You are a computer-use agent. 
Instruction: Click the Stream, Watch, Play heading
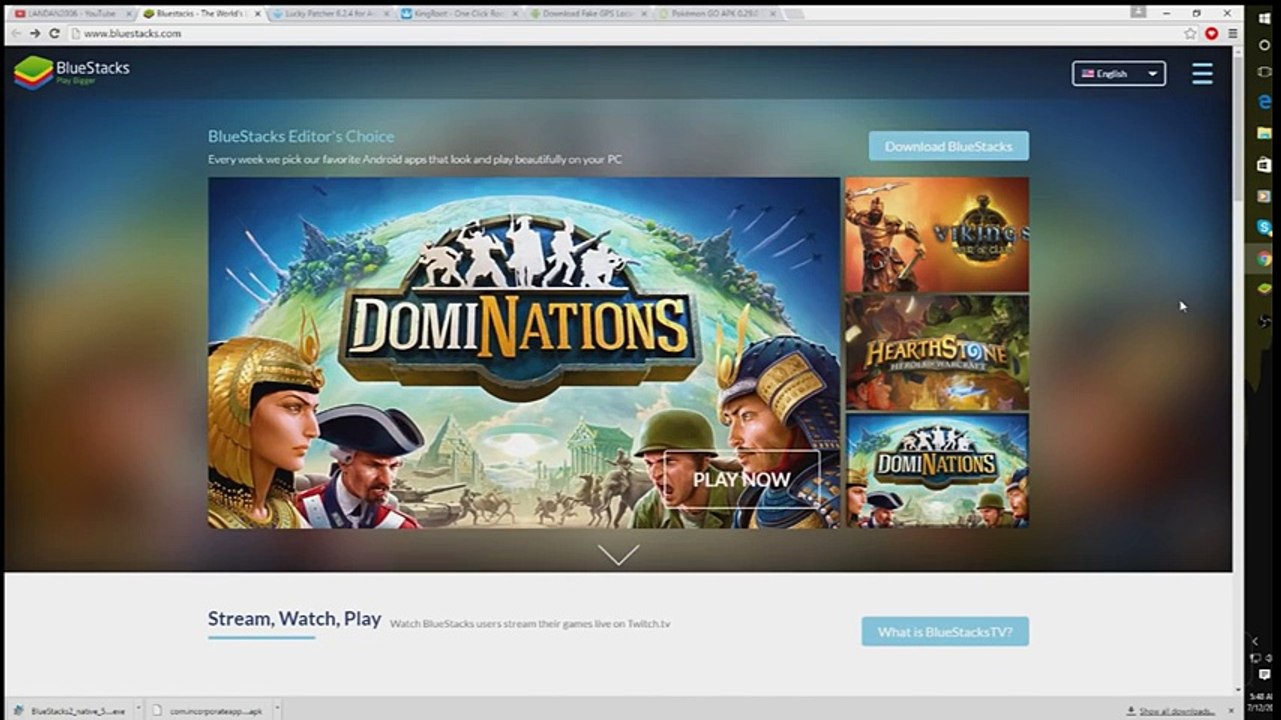coord(294,619)
